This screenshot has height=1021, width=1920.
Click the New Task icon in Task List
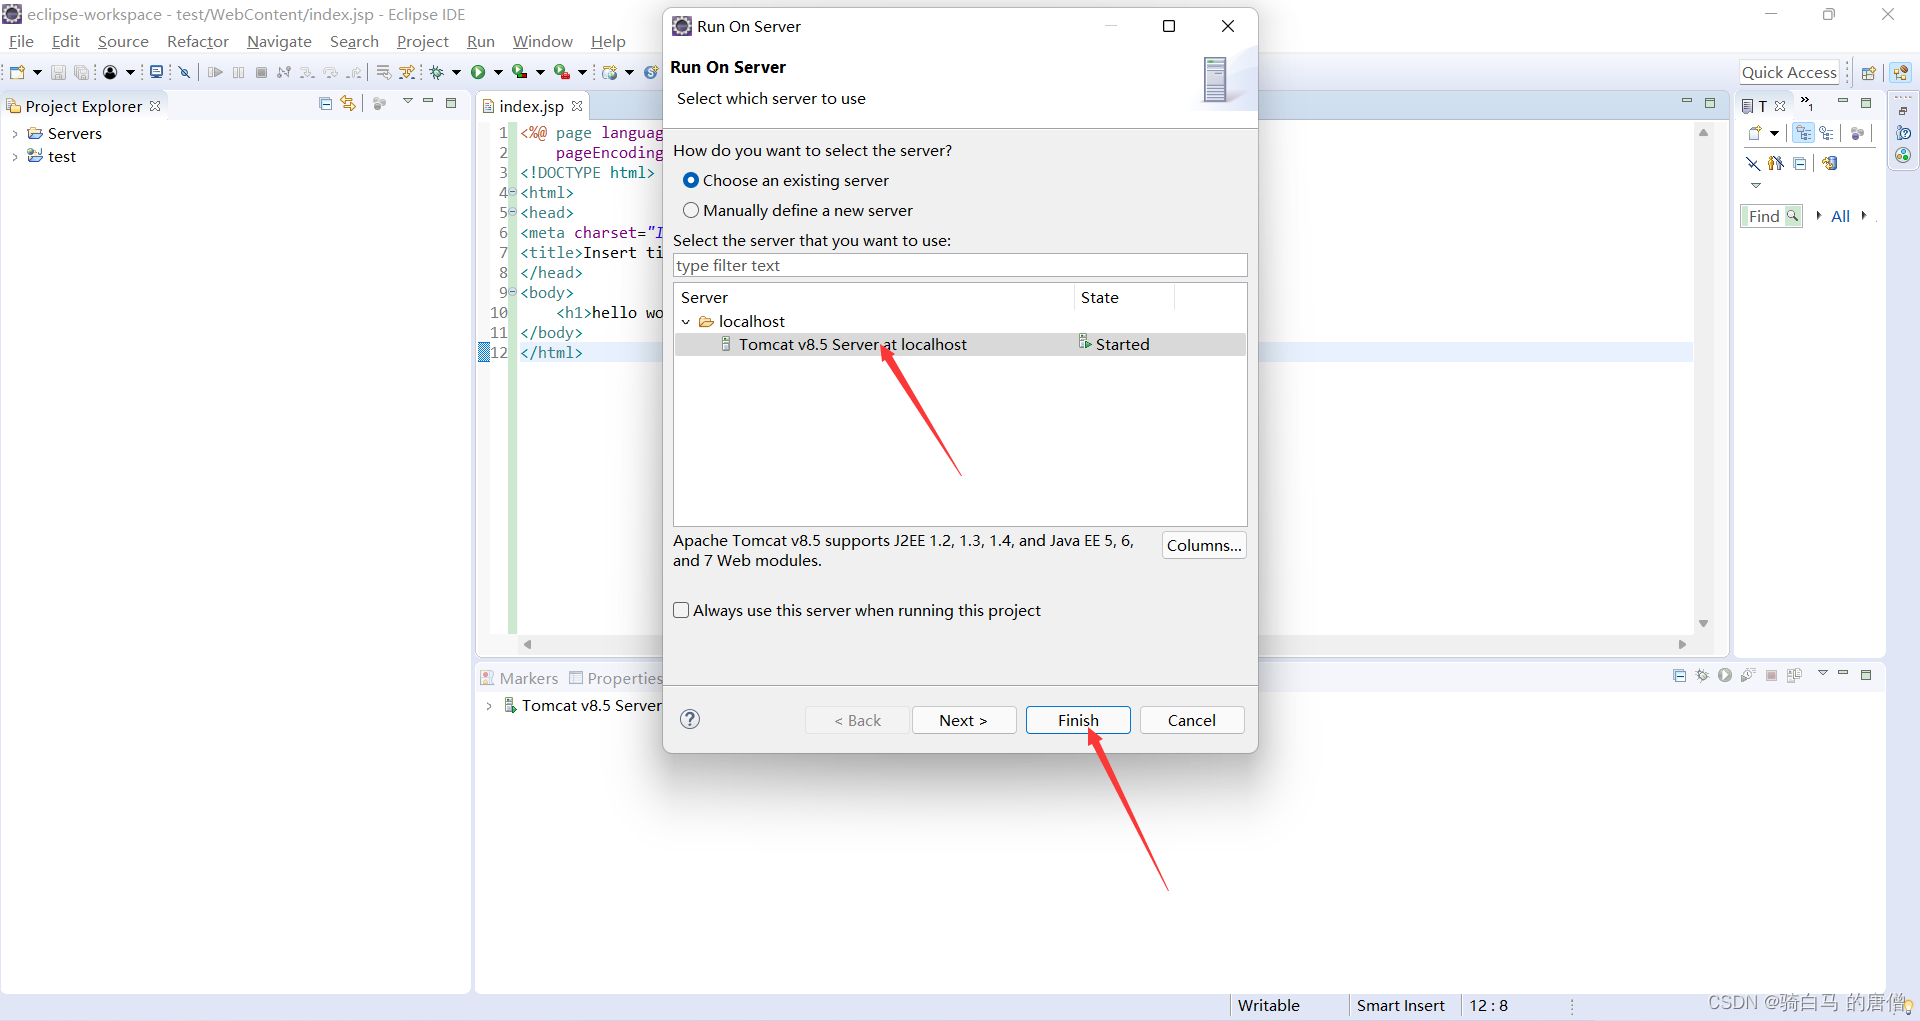tap(1755, 133)
